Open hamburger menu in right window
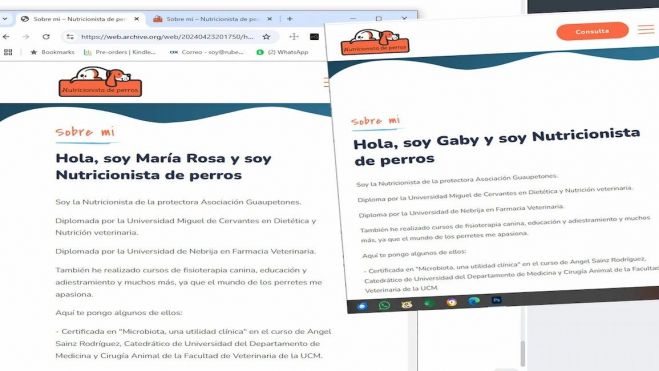 pyautogui.click(x=646, y=29)
